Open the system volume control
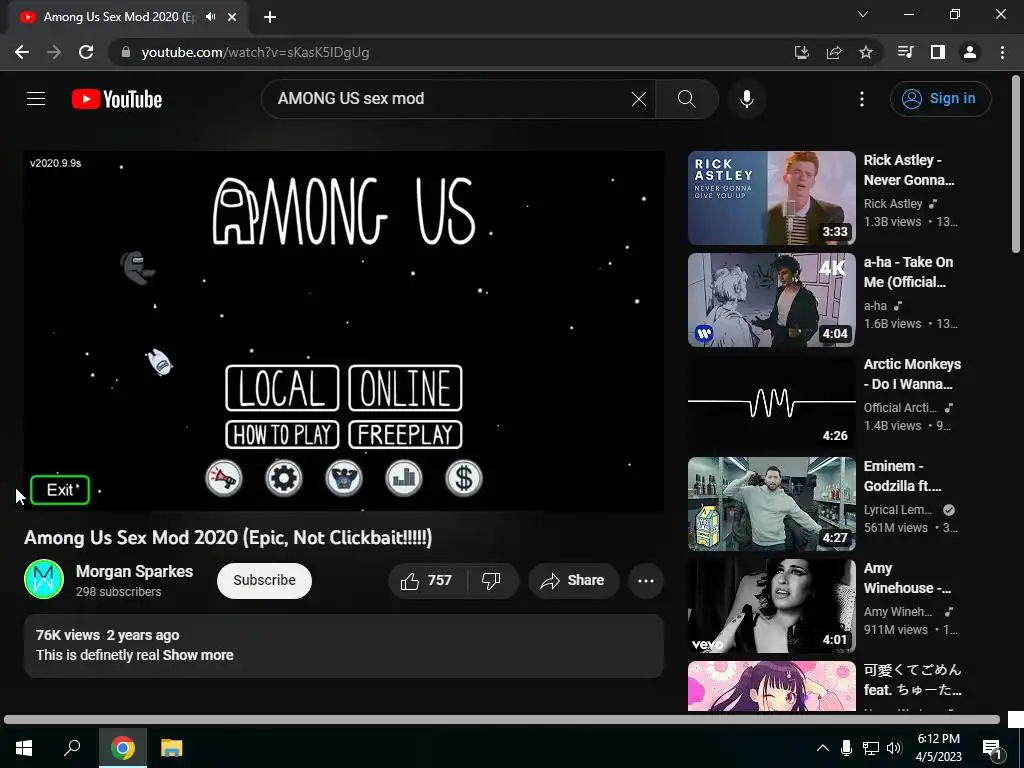The height and width of the screenshot is (768, 1024). (894, 748)
